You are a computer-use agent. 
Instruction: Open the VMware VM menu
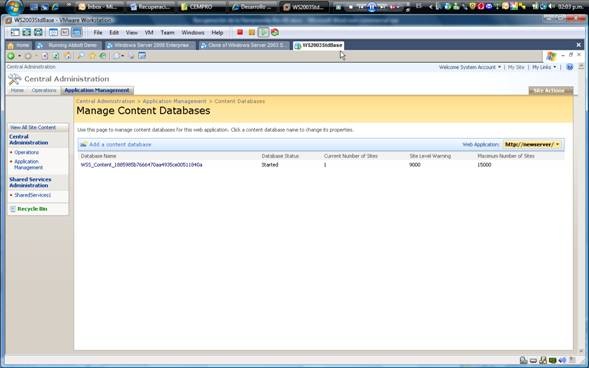click(149, 33)
